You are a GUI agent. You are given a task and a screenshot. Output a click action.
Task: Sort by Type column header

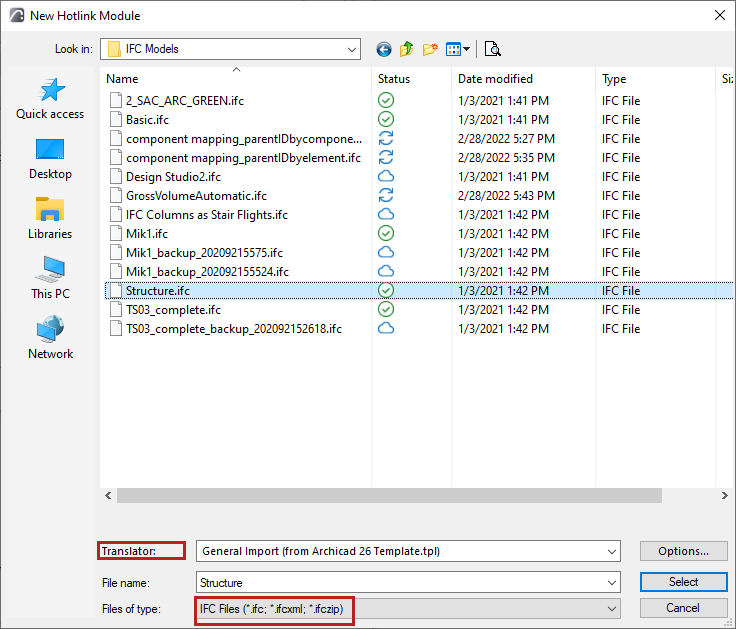coord(613,79)
